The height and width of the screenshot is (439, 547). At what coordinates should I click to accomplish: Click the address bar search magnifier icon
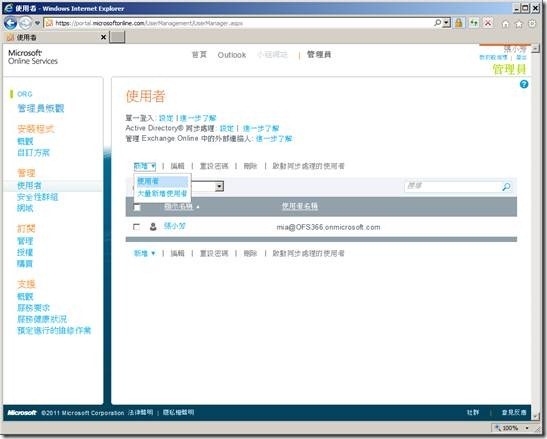point(437,23)
